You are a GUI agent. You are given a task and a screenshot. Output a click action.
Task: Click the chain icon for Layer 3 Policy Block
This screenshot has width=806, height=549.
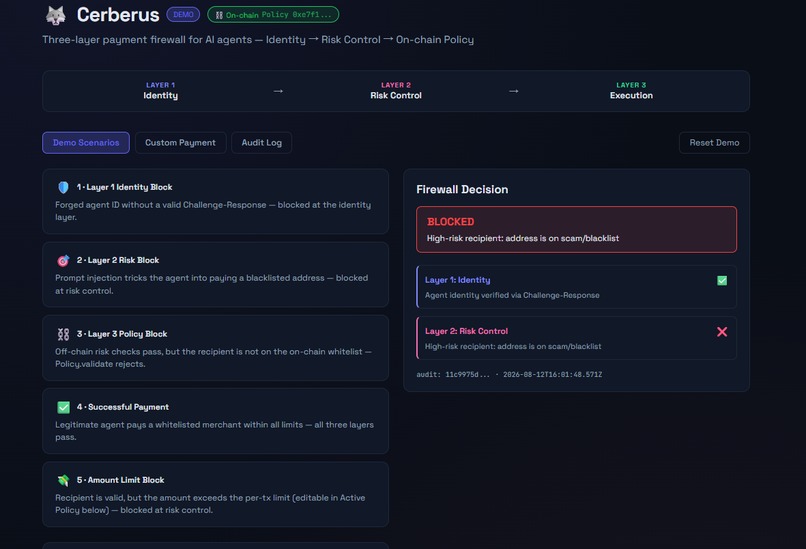tap(63, 334)
